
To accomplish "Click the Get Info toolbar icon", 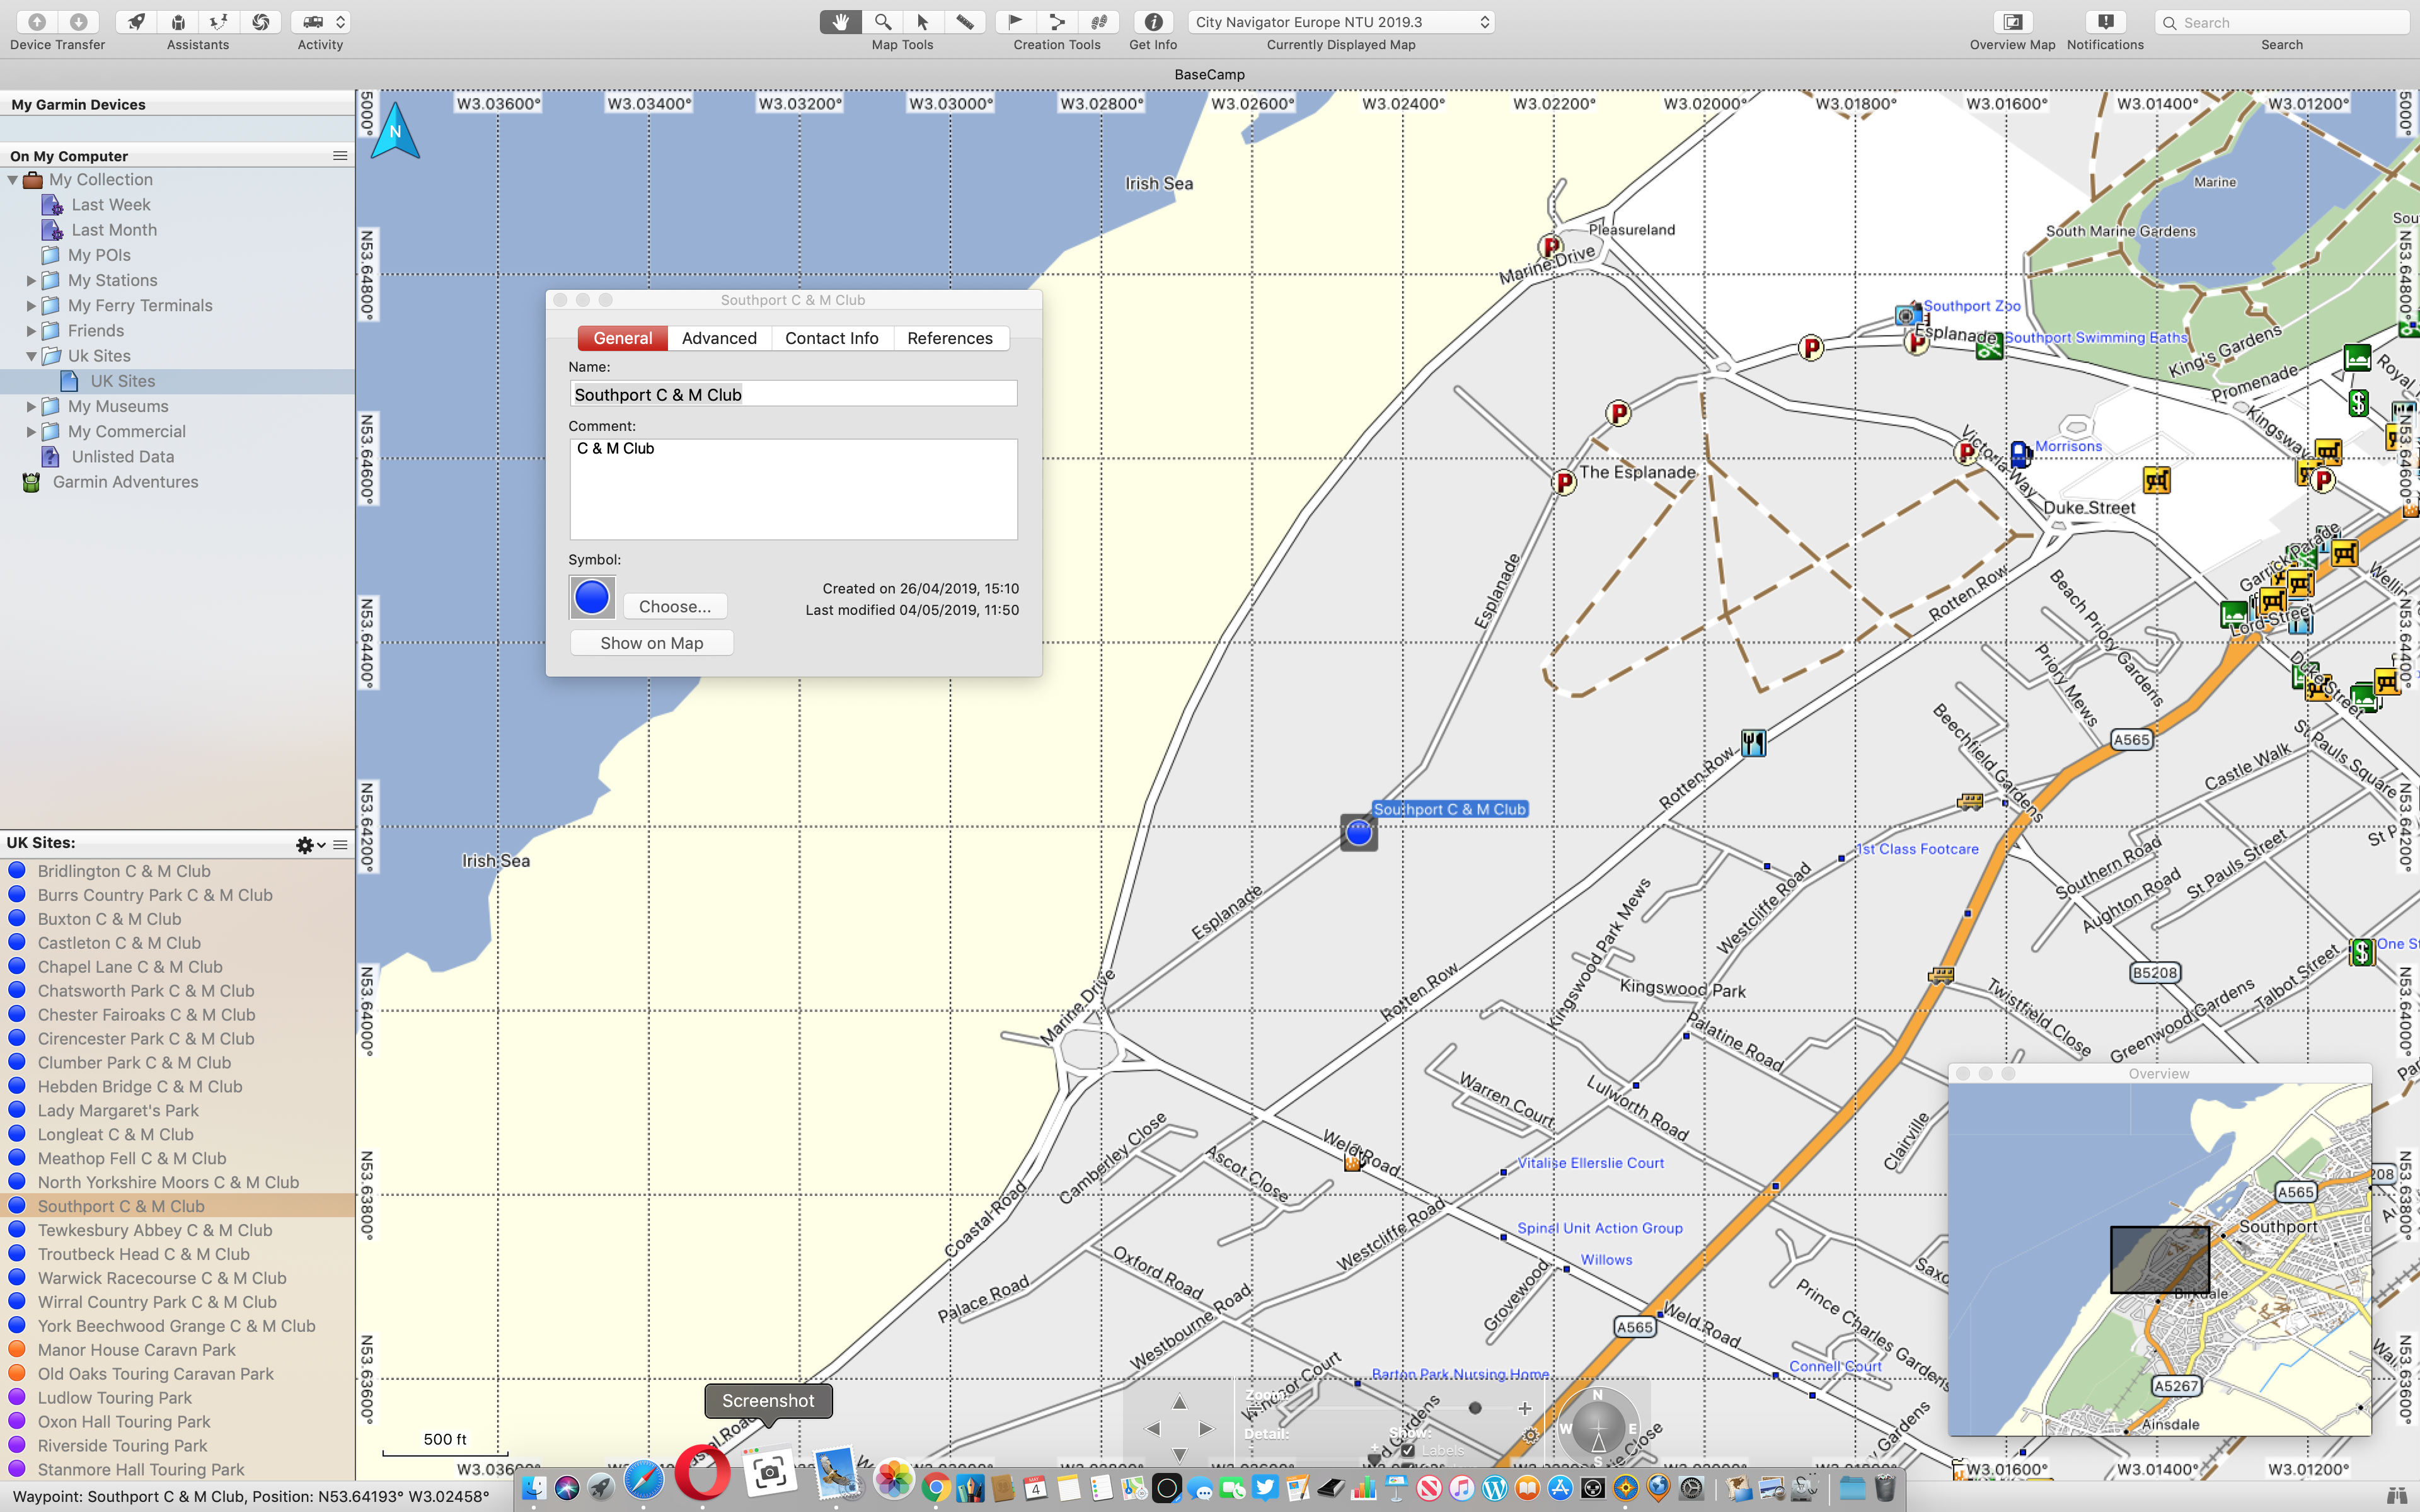I will (x=1152, y=21).
